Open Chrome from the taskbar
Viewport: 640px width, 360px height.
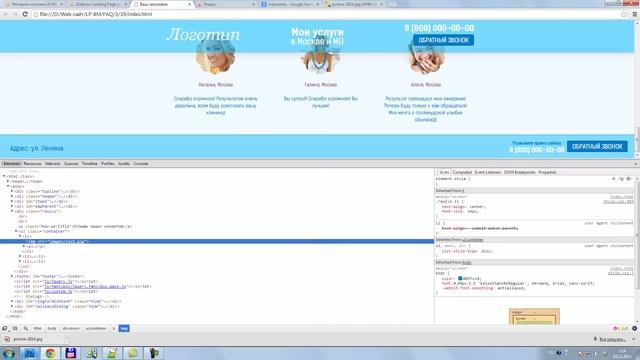[x=50, y=353]
